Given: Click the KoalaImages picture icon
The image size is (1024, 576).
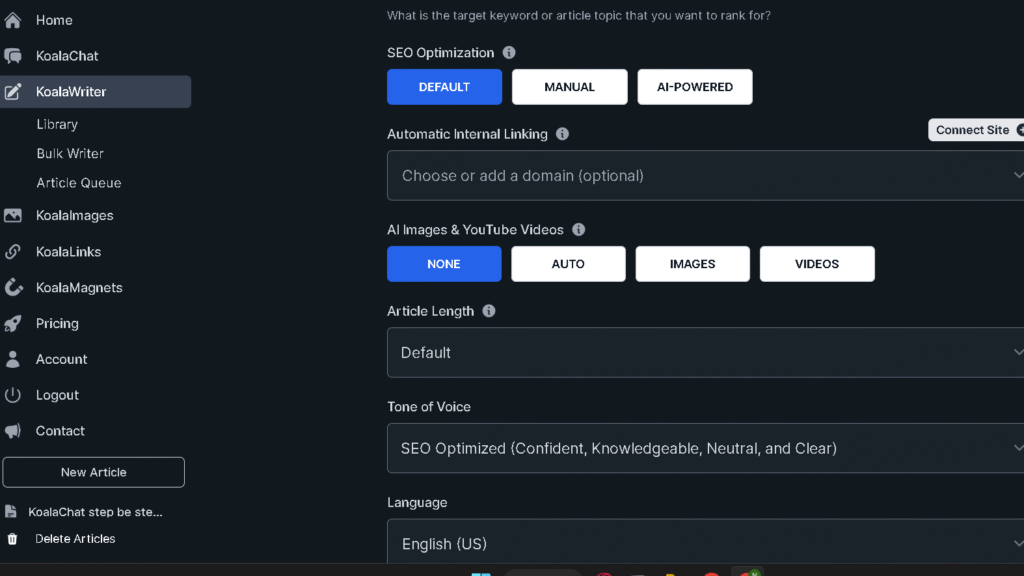Looking at the screenshot, I should click(x=13, y=215).
